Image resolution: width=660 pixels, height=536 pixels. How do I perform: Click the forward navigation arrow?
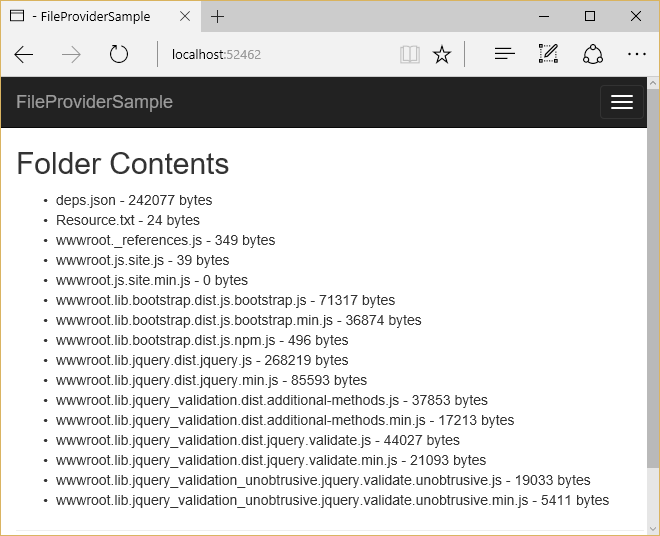tap(71, 55)
